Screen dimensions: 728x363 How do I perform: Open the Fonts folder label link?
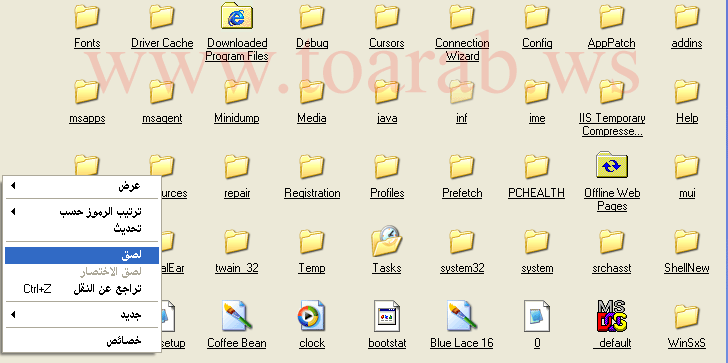[87, 43]
